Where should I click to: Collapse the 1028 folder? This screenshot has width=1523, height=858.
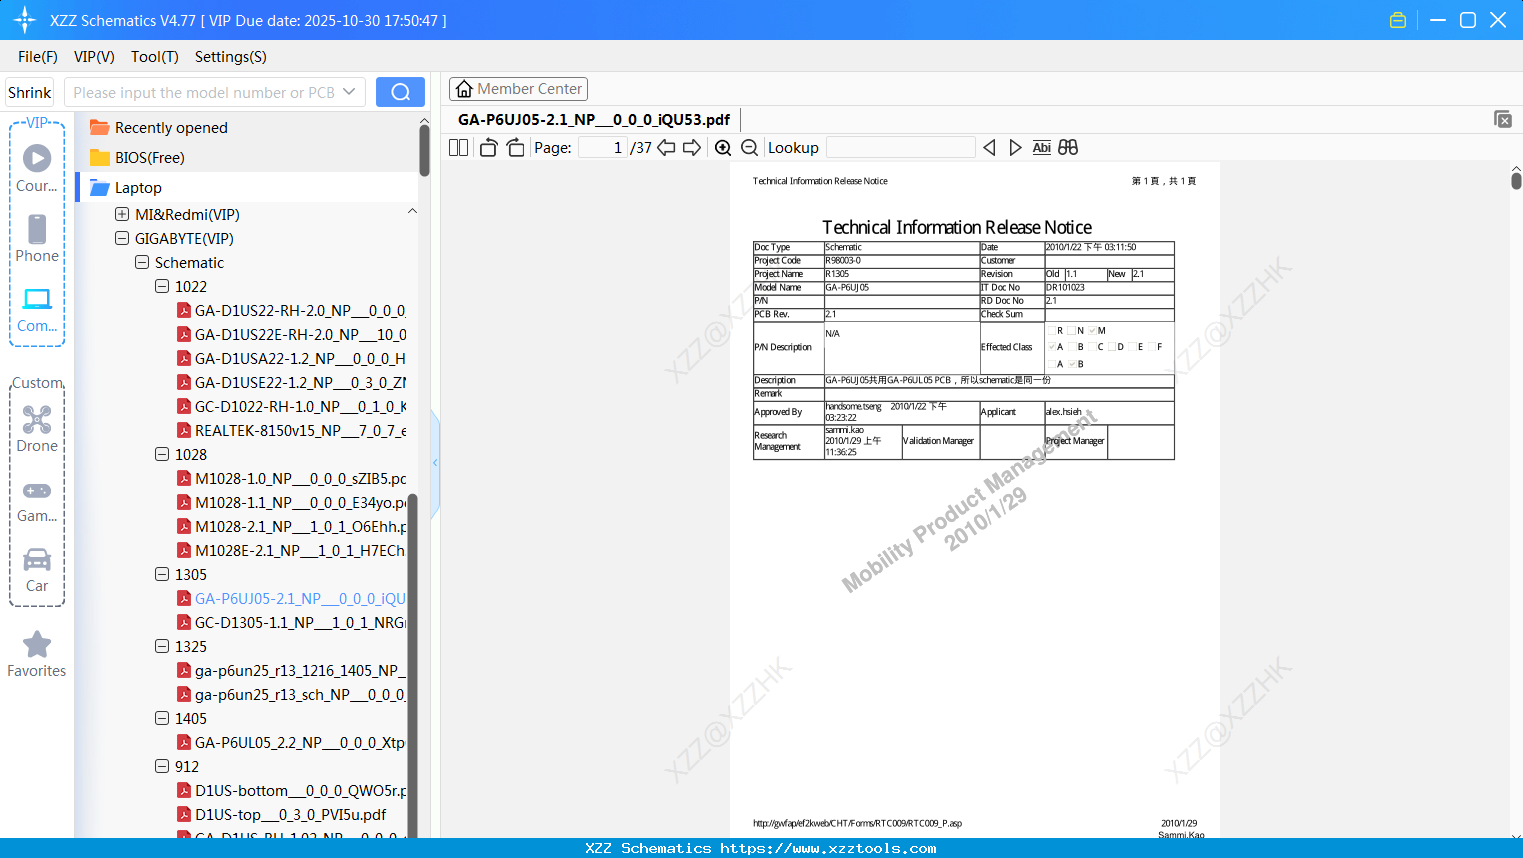pos(162,454)
